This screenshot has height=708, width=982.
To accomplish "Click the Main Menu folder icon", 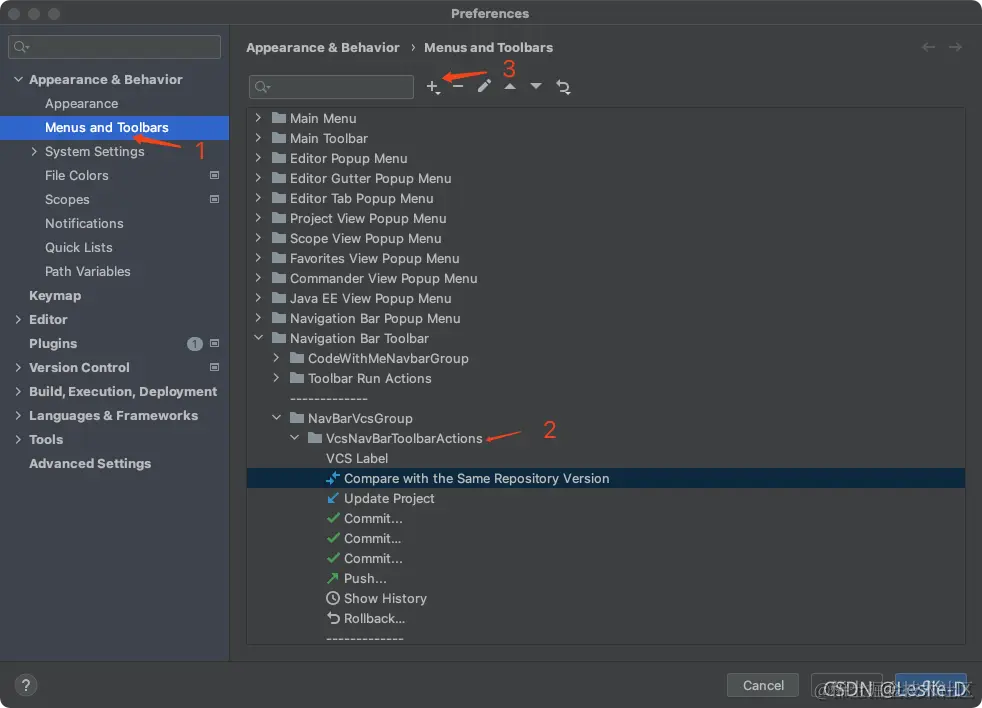I will 279,118.
